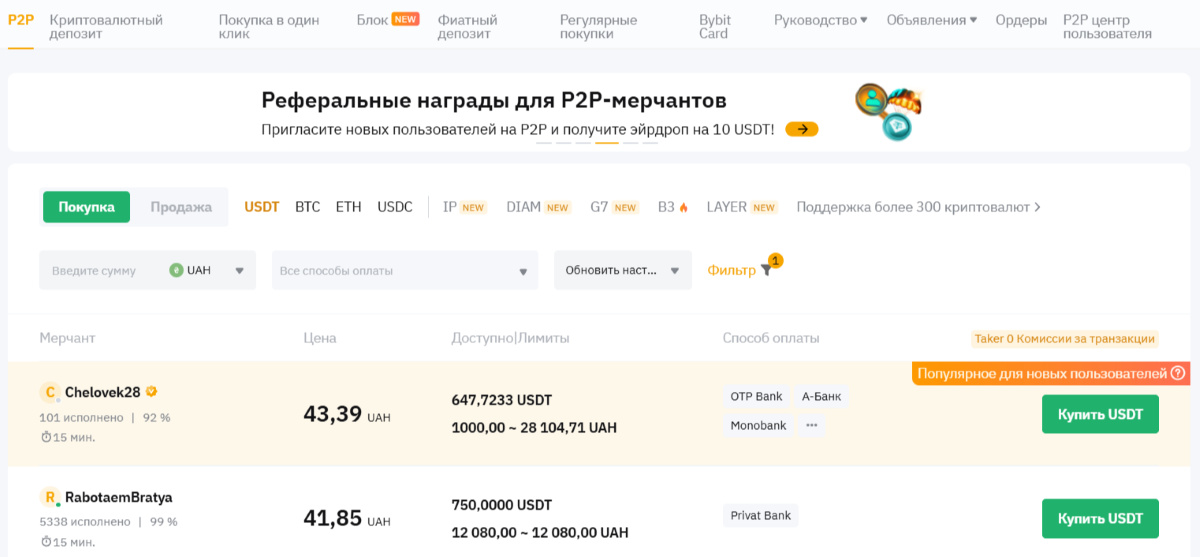
Task: Select the active banner carousel indicator
Action: (606, 143)
